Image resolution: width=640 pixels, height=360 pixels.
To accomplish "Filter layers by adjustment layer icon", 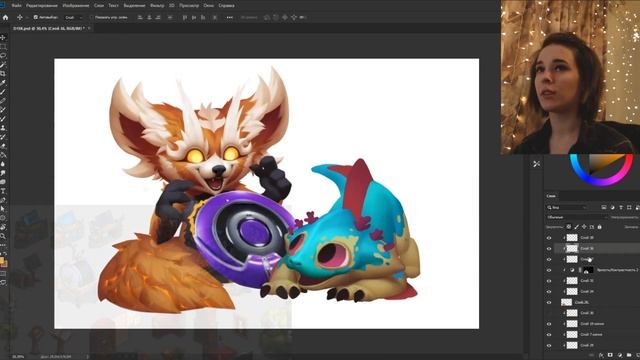I will pos(613,207).
